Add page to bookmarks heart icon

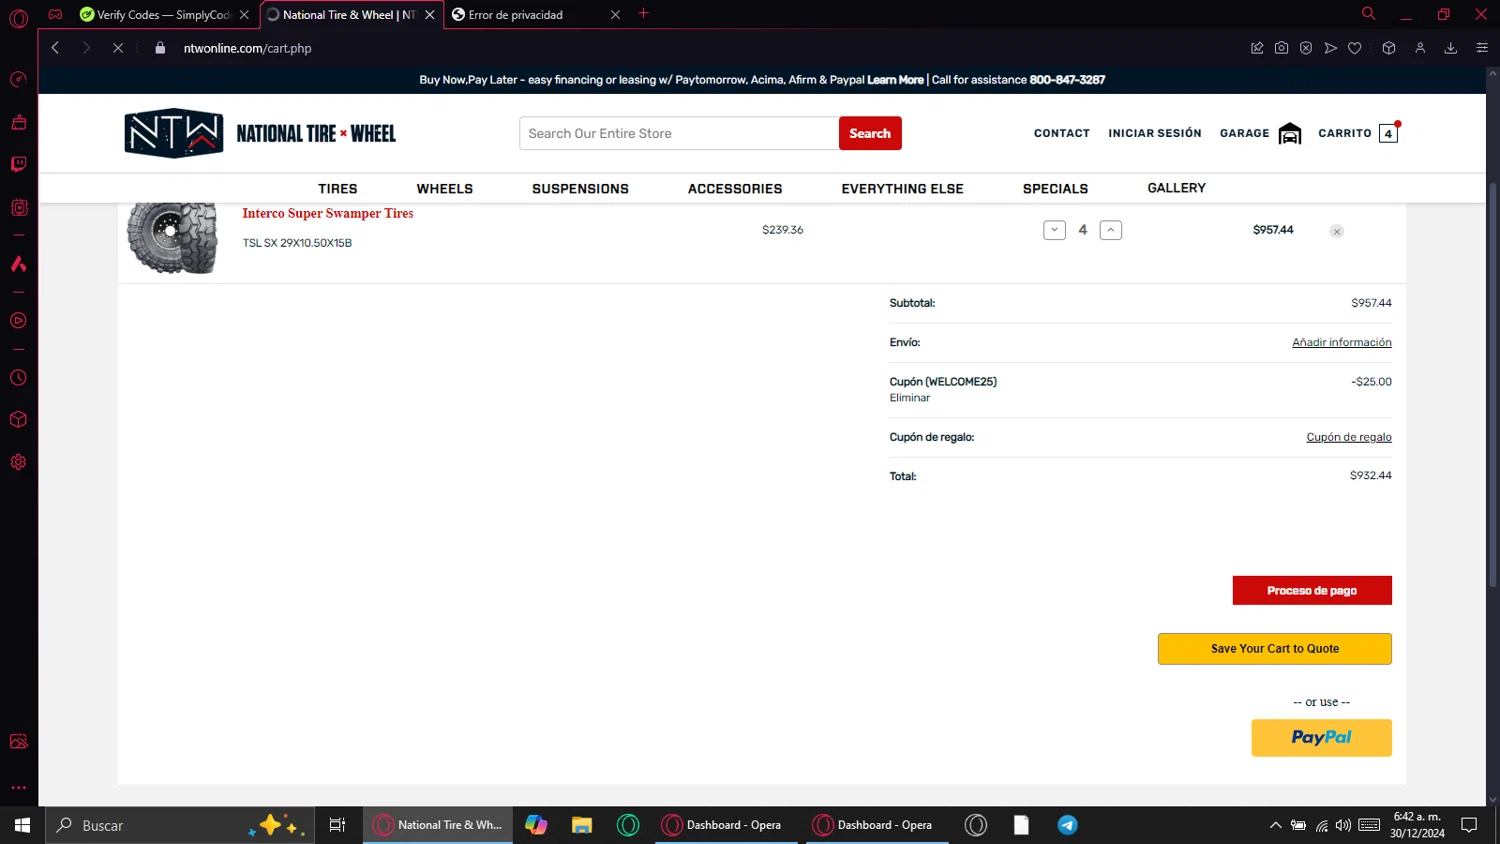coord(1355,48)
